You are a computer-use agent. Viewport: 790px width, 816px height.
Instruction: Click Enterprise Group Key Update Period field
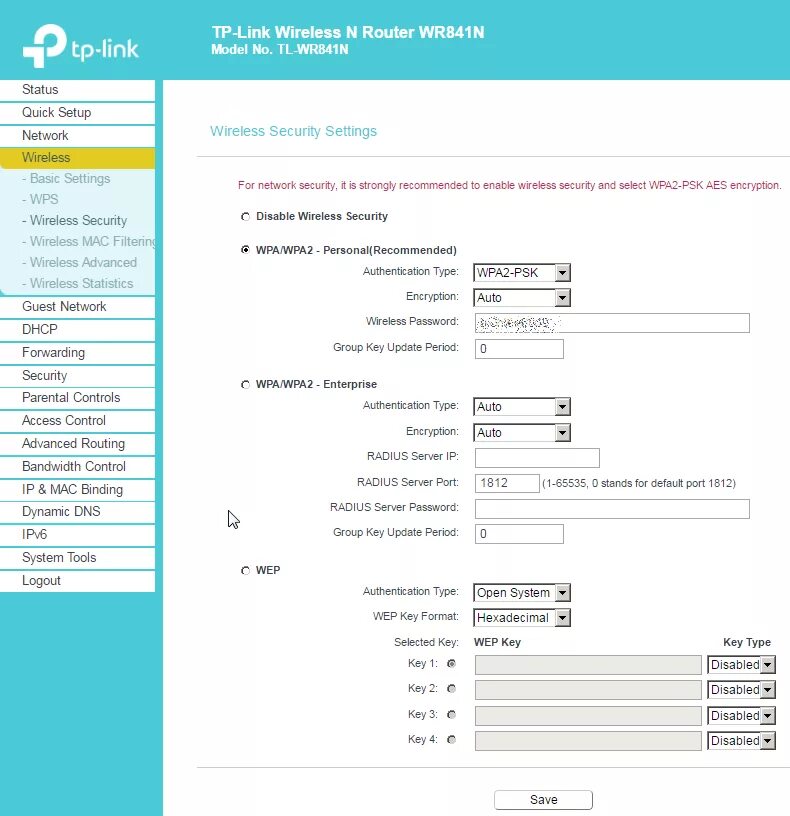click(x=519, y=534)
